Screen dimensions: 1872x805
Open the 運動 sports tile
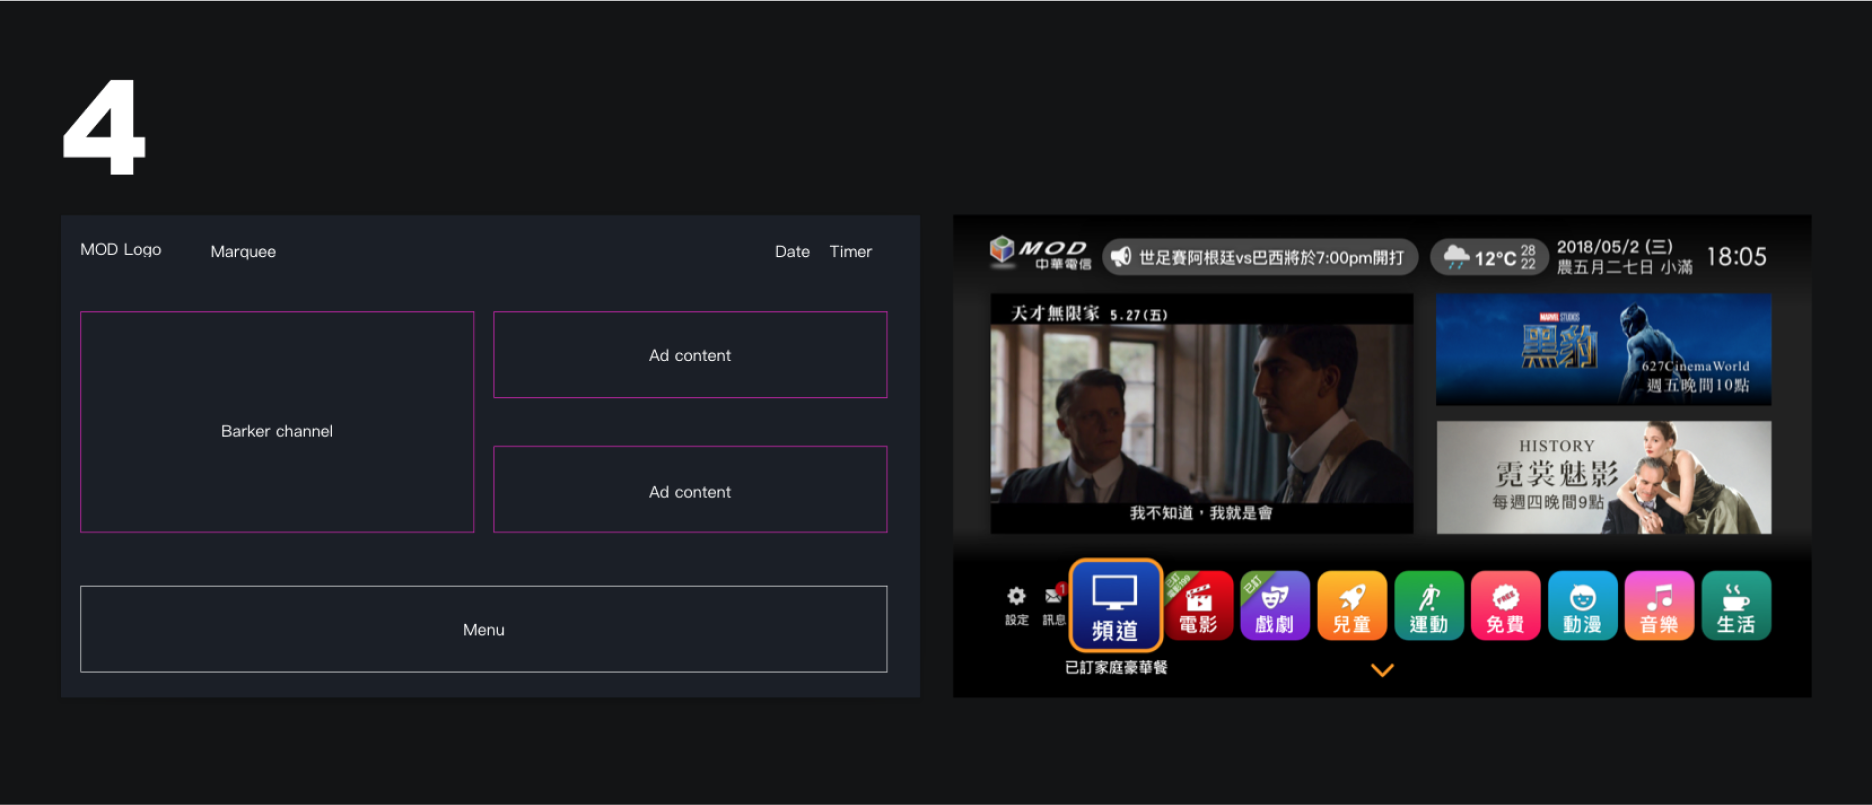point(1428,606)
